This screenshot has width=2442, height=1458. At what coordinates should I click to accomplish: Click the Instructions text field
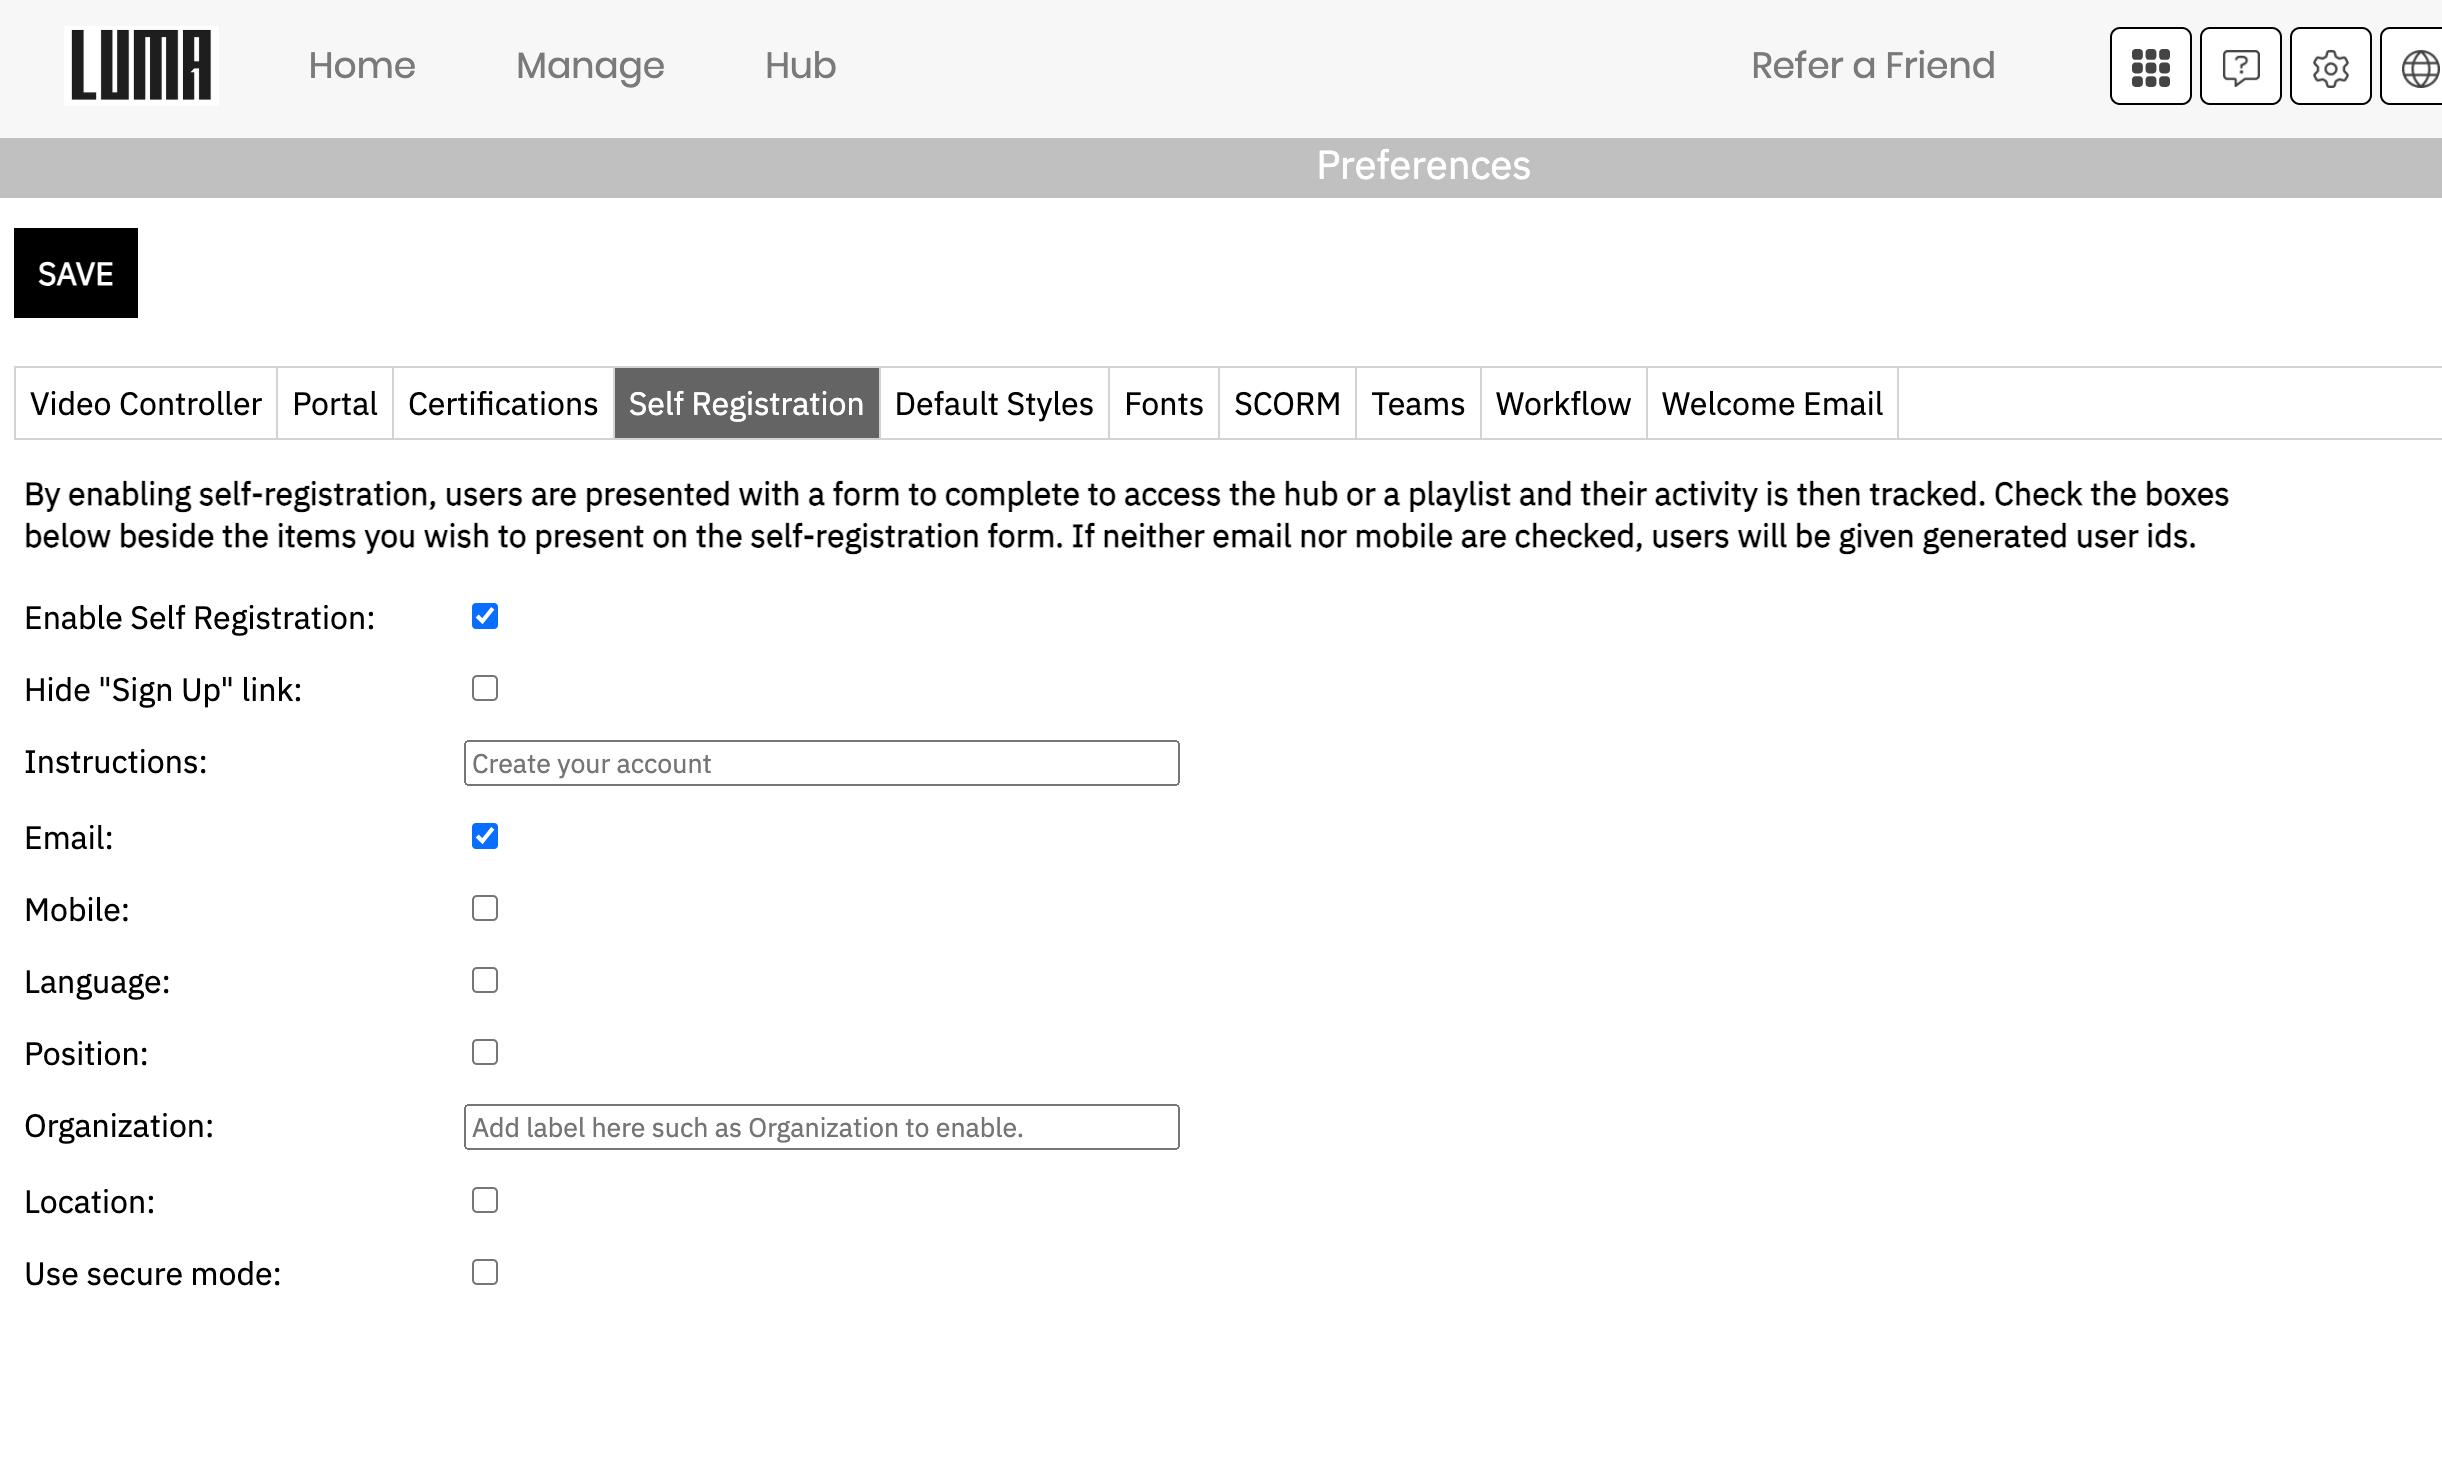[x=821, y=764]
